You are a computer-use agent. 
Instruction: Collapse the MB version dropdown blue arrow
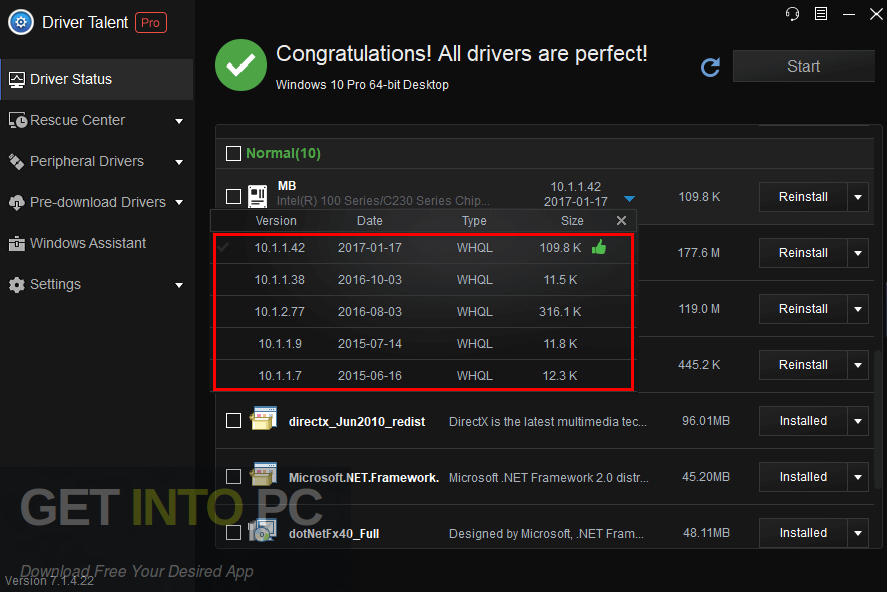click(629, 199)
